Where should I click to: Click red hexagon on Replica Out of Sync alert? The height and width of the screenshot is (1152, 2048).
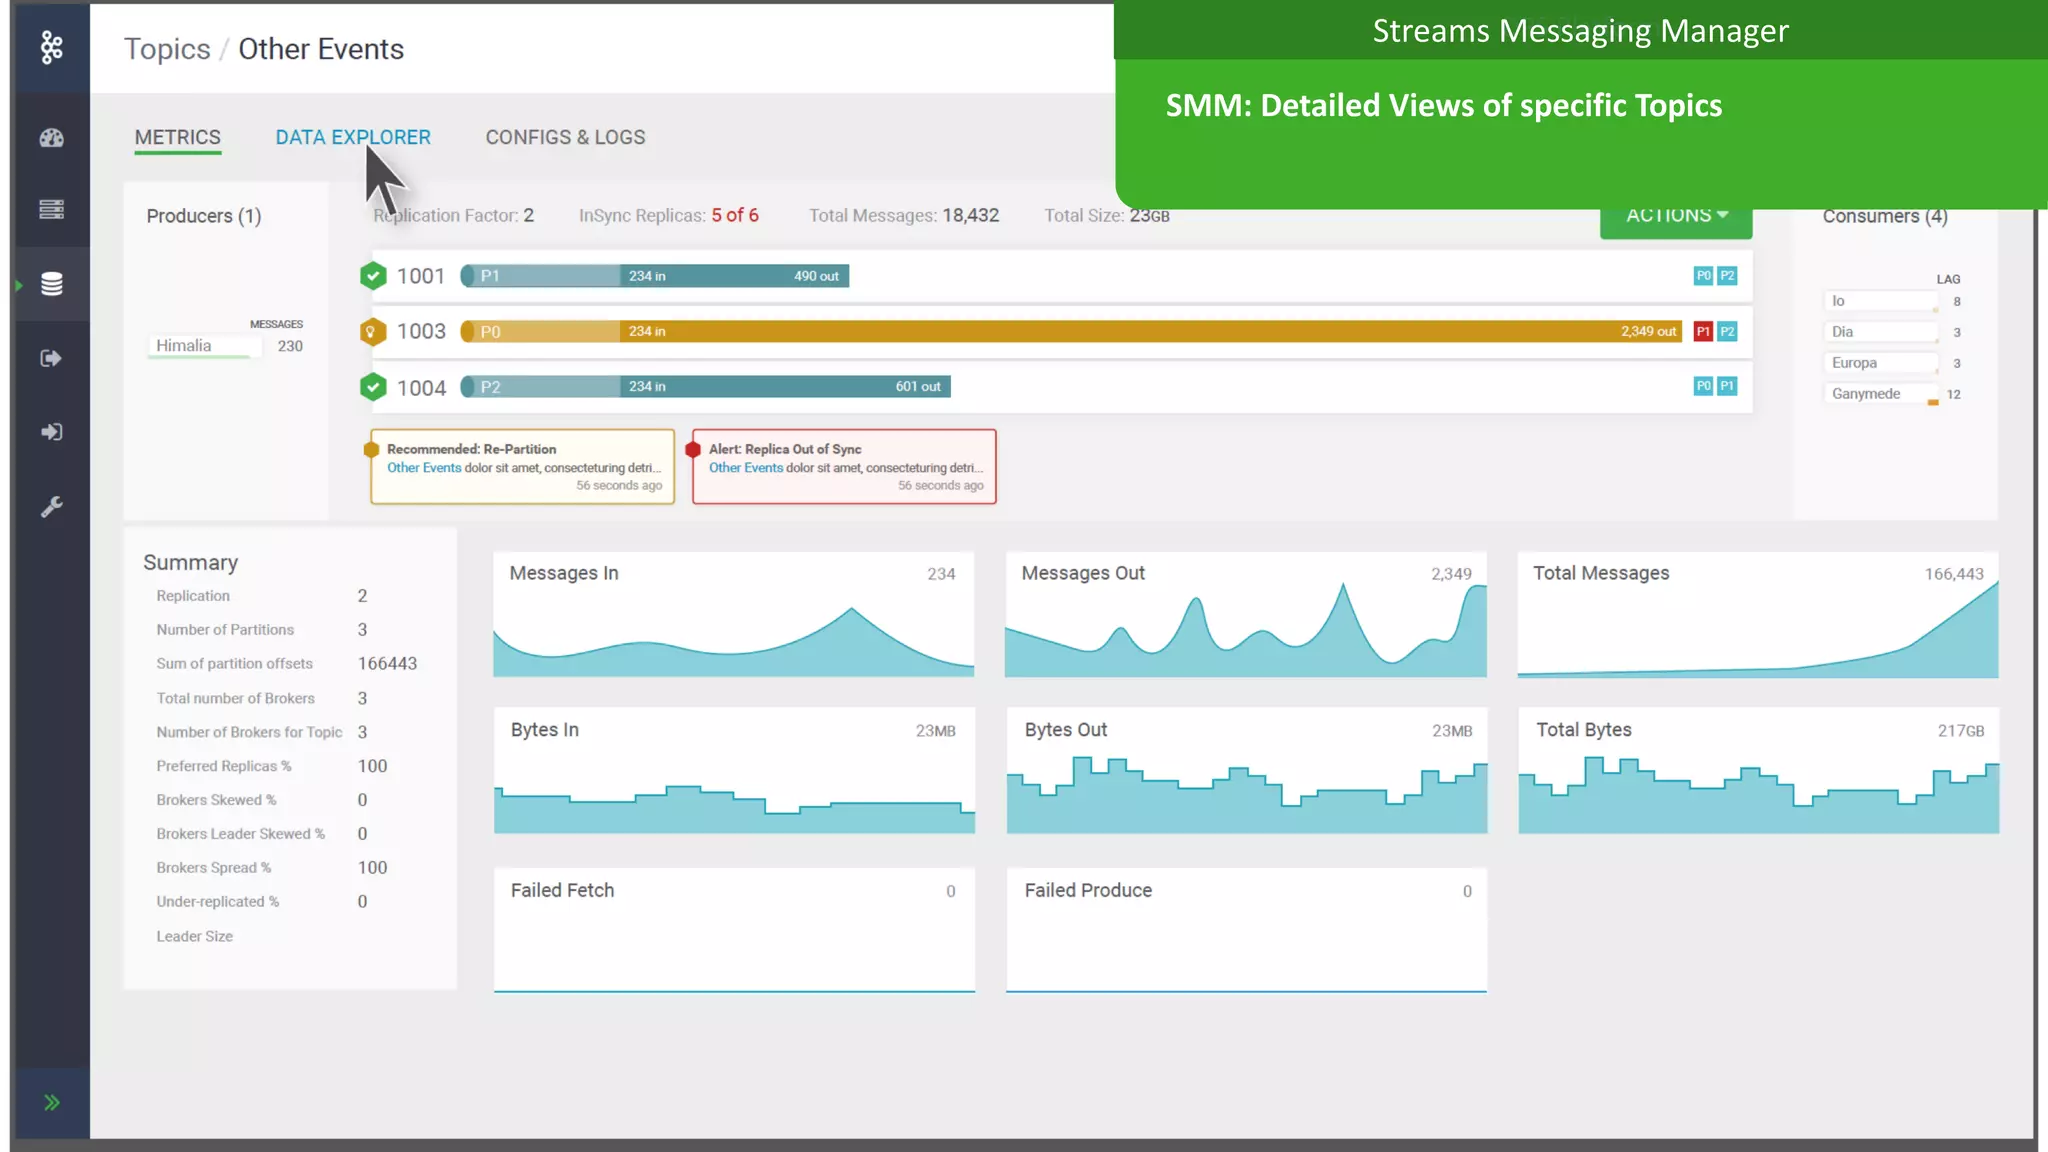pyautogui.click(x=693, y=449)
